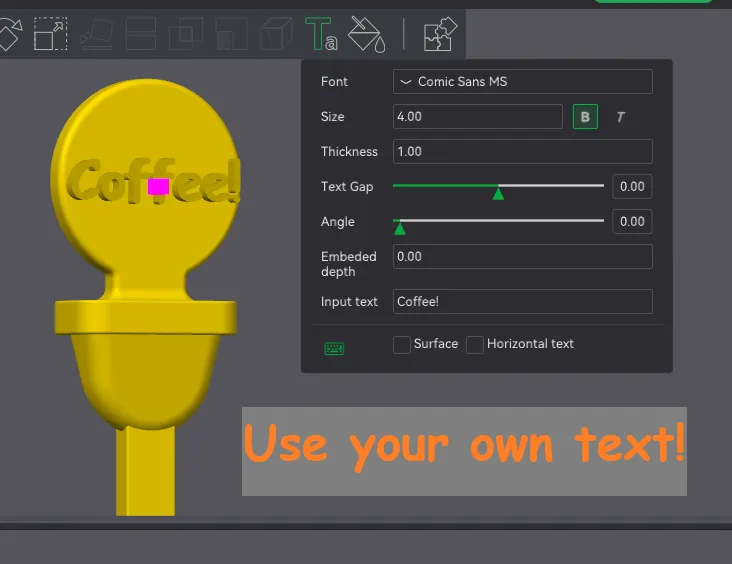The height and width of the screenshot is (564, 732).
Task: Open the Font dropdown showing Comic Sans MS
Action: click(522, 82)
